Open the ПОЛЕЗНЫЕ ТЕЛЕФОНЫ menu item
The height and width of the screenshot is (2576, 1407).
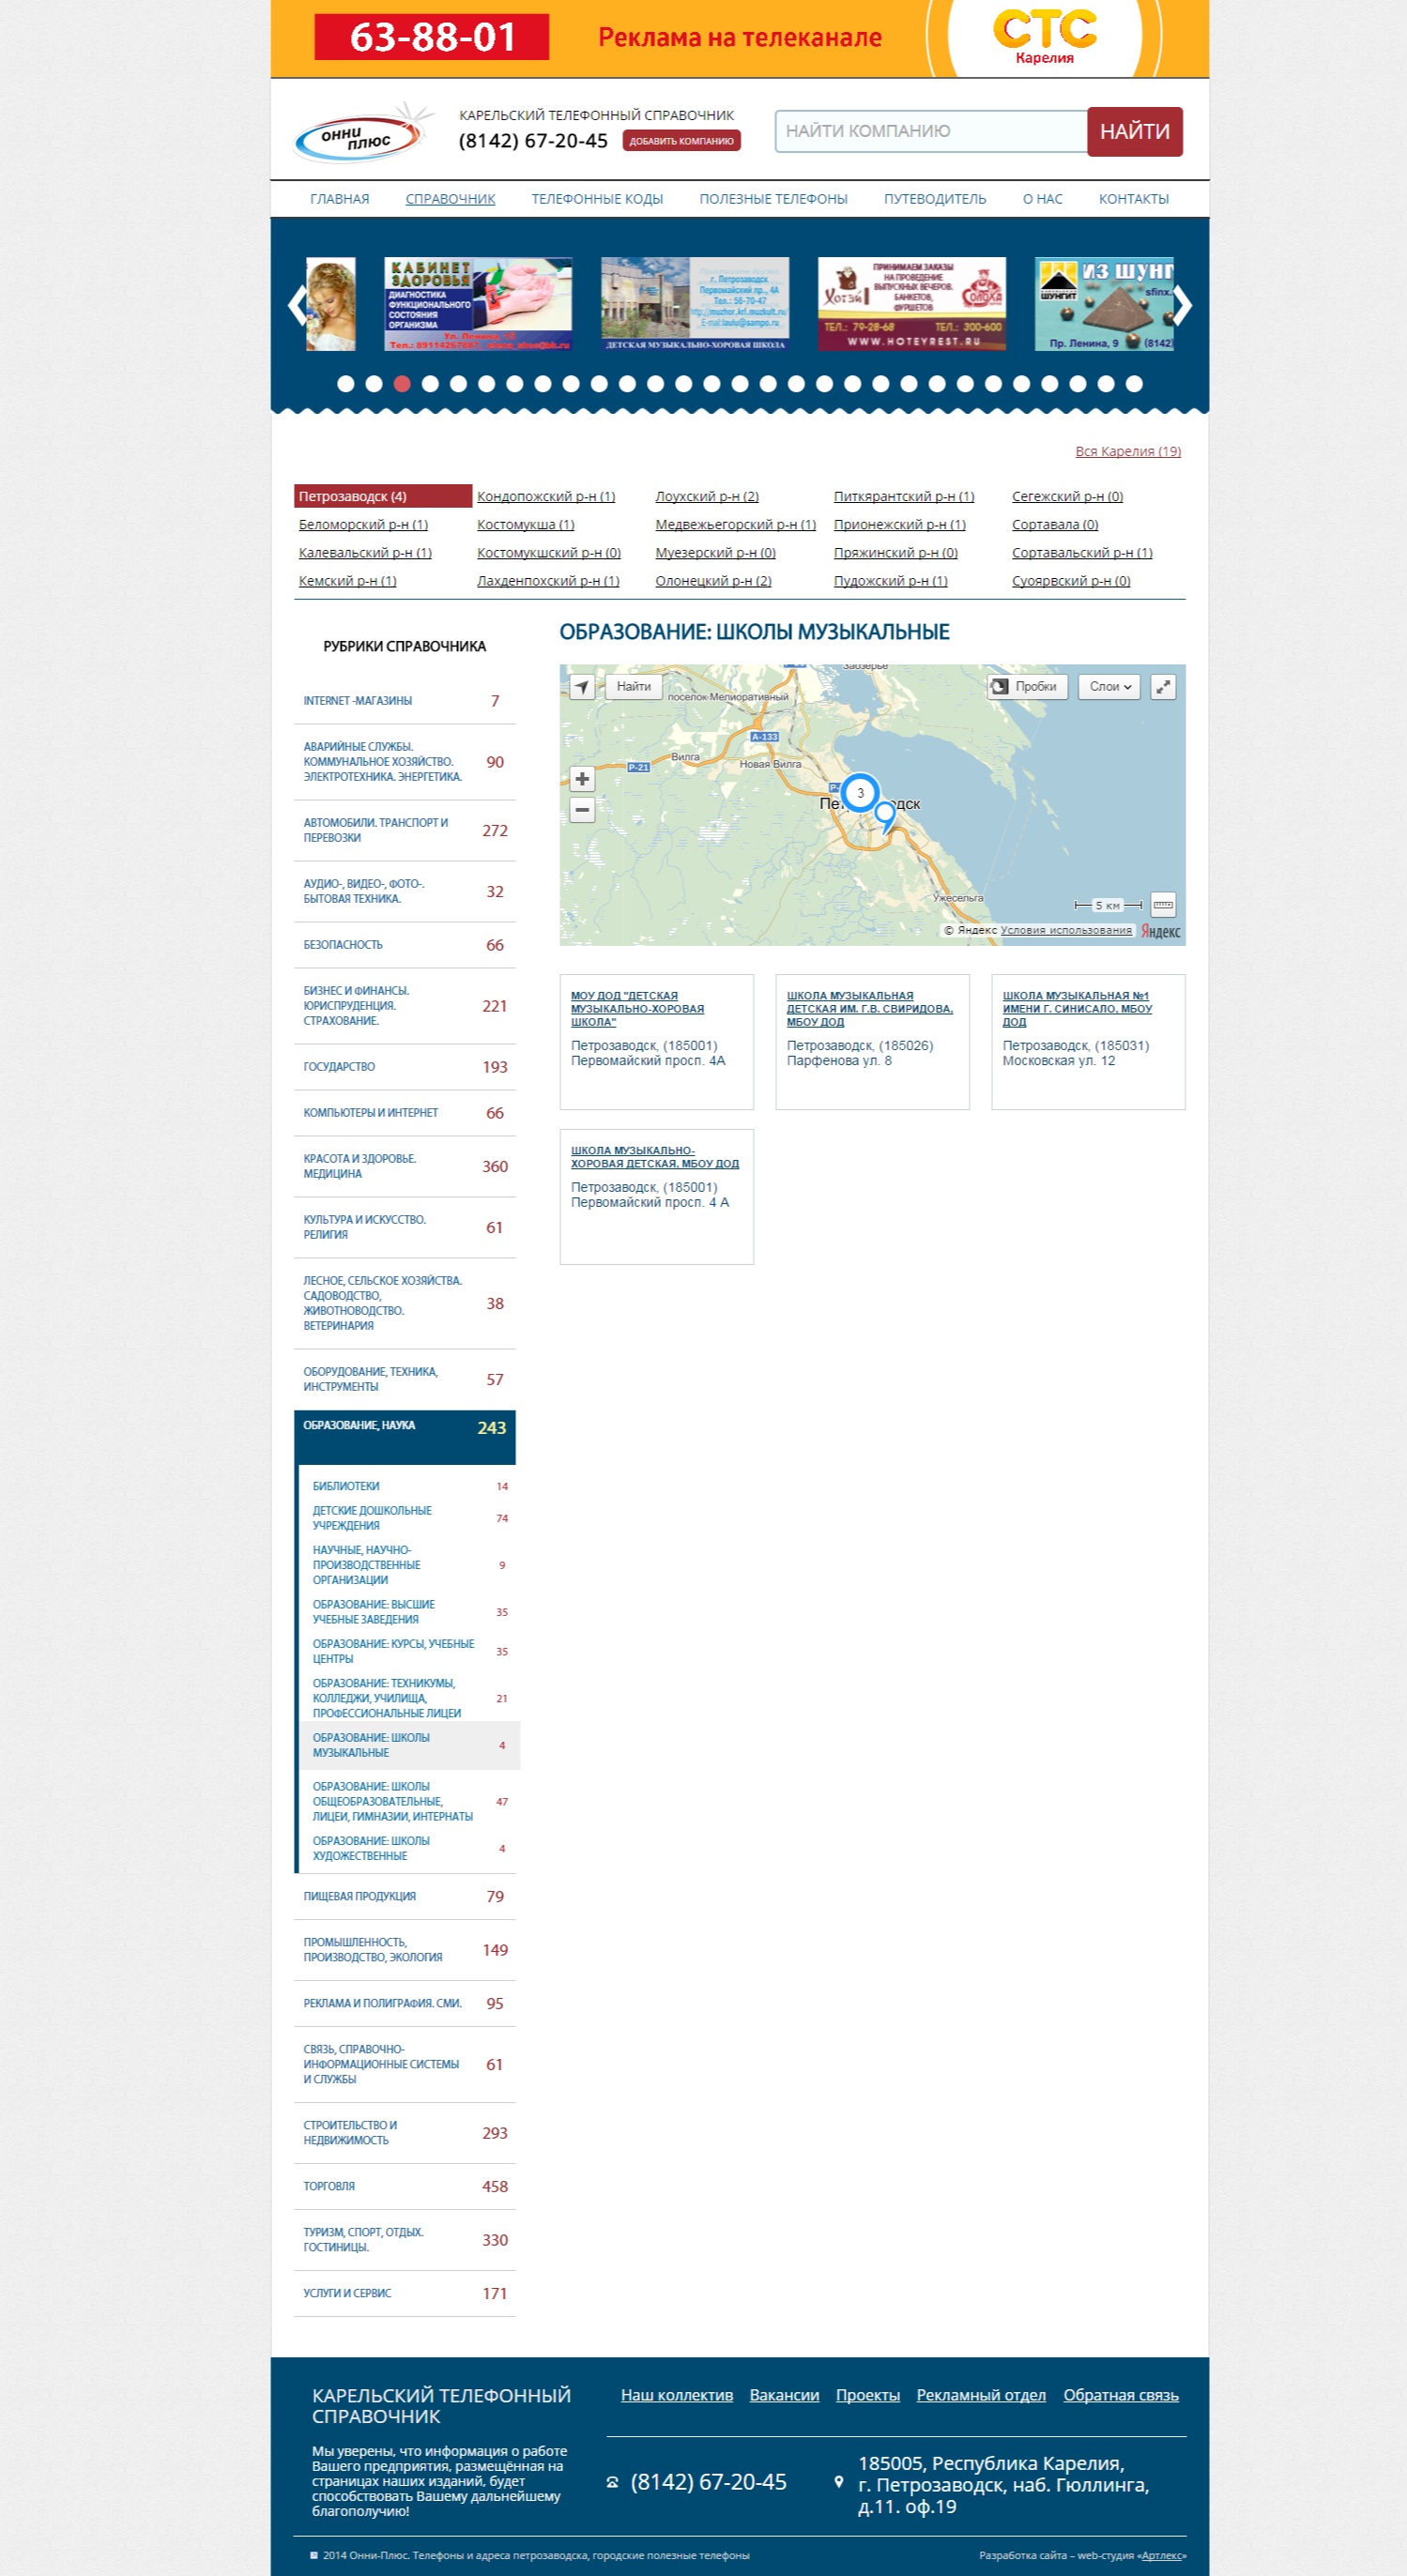(774, 199)
